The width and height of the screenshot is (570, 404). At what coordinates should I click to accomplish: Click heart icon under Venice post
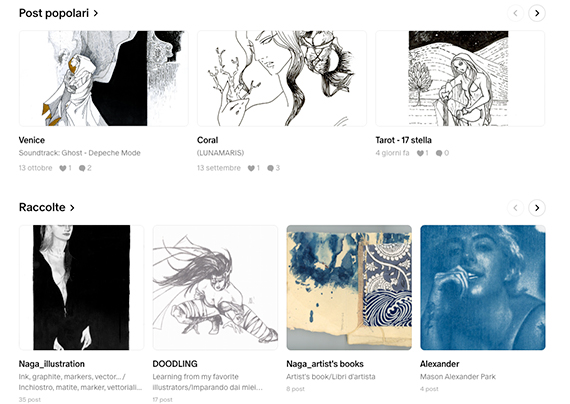click(63, 168)
